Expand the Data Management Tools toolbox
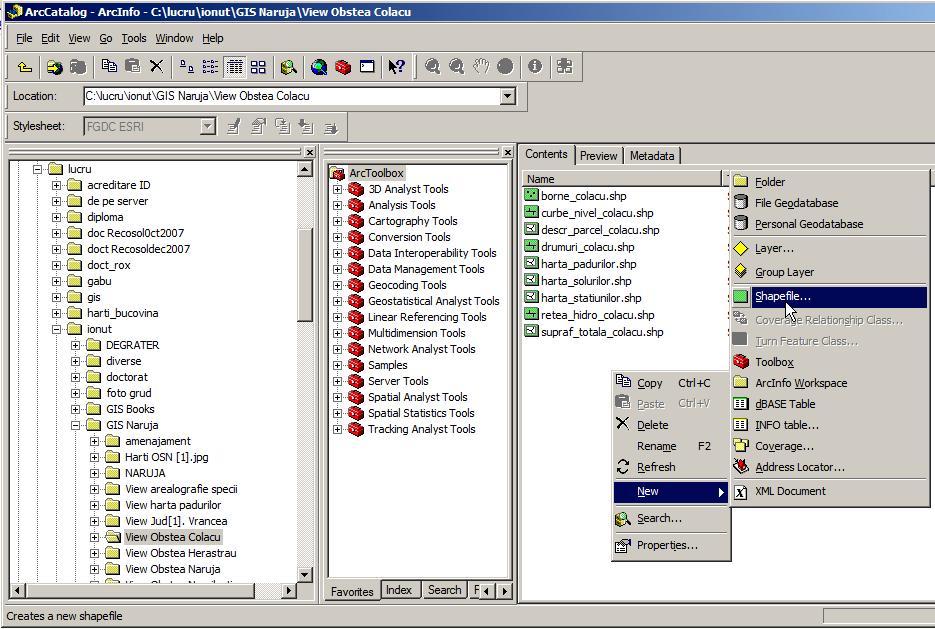The width and height of the screenshot is (935, 629). tap(338, 269)
